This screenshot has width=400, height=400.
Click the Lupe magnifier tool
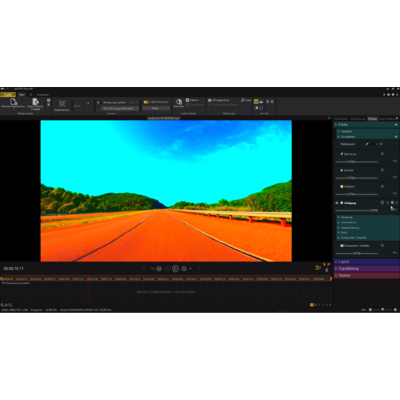point(243,100)
